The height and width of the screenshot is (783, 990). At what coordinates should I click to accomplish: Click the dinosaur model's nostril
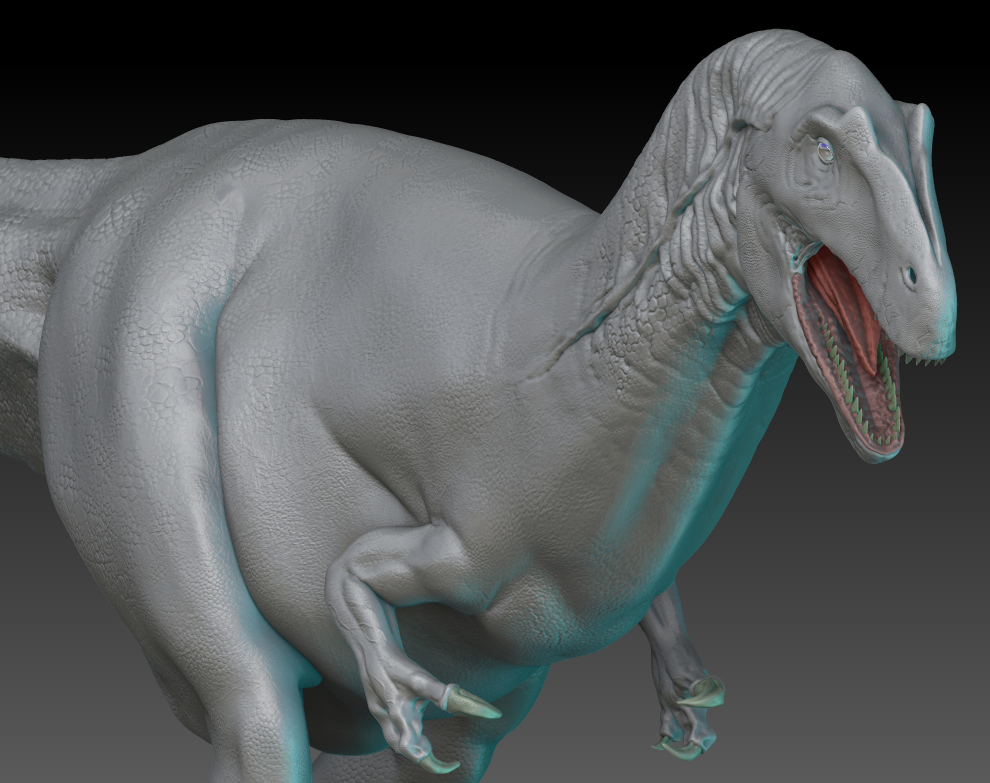pyautogui.click(x=910, y=275)
